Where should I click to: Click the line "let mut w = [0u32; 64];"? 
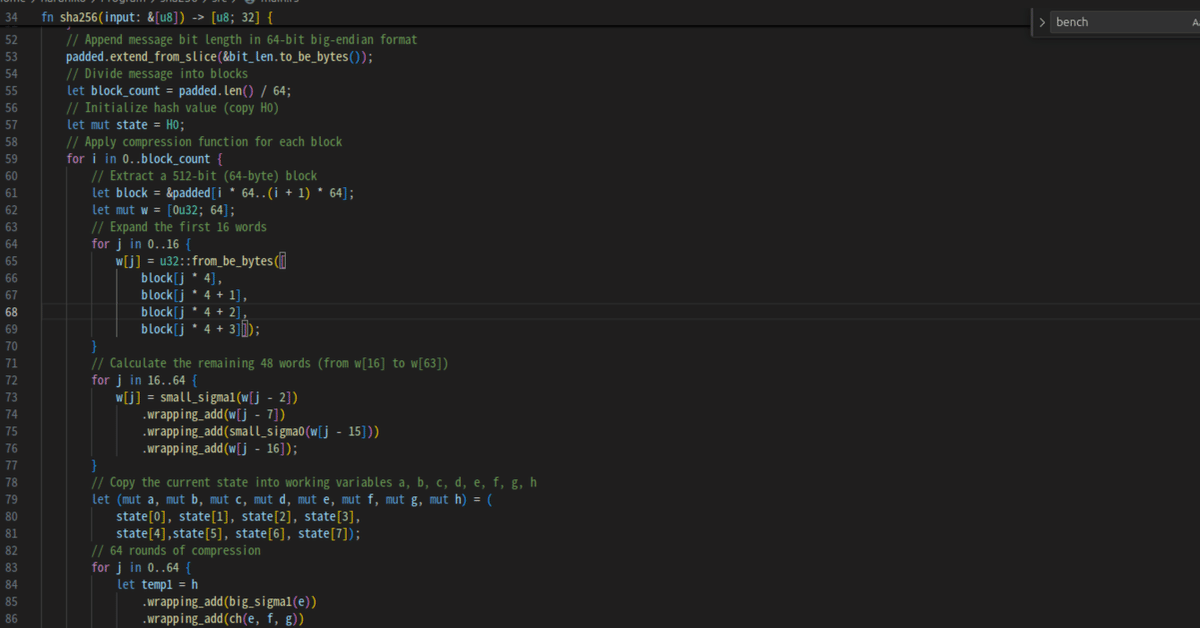tap(164, 210)
